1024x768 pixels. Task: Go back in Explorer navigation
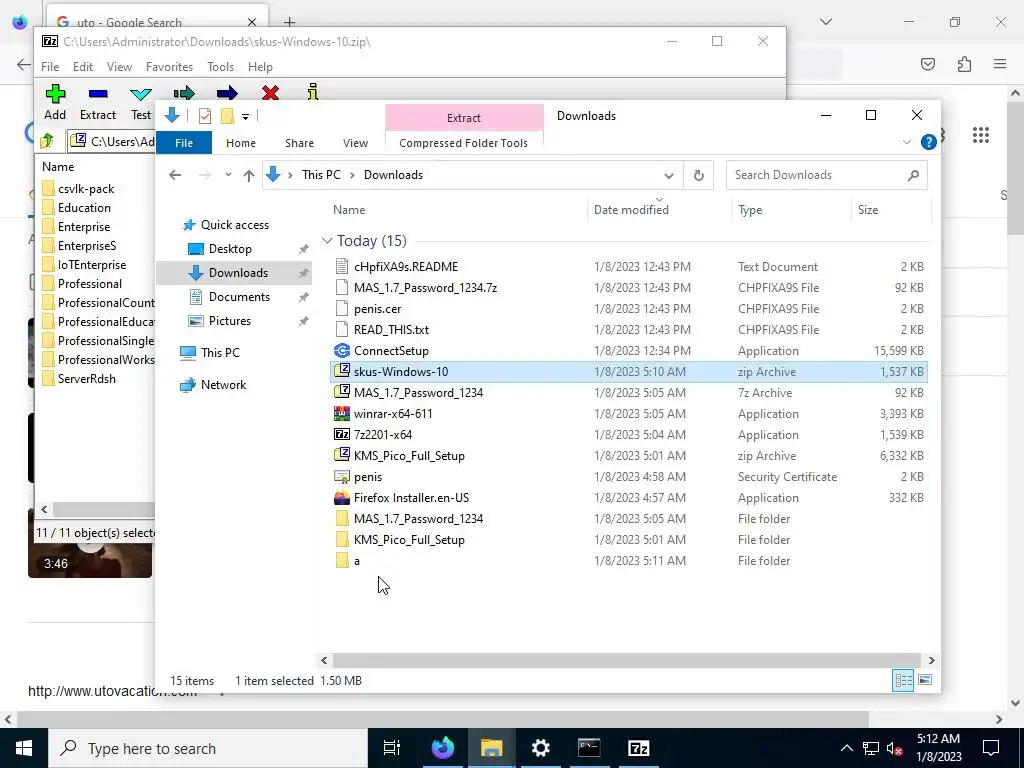coord(174,175)
